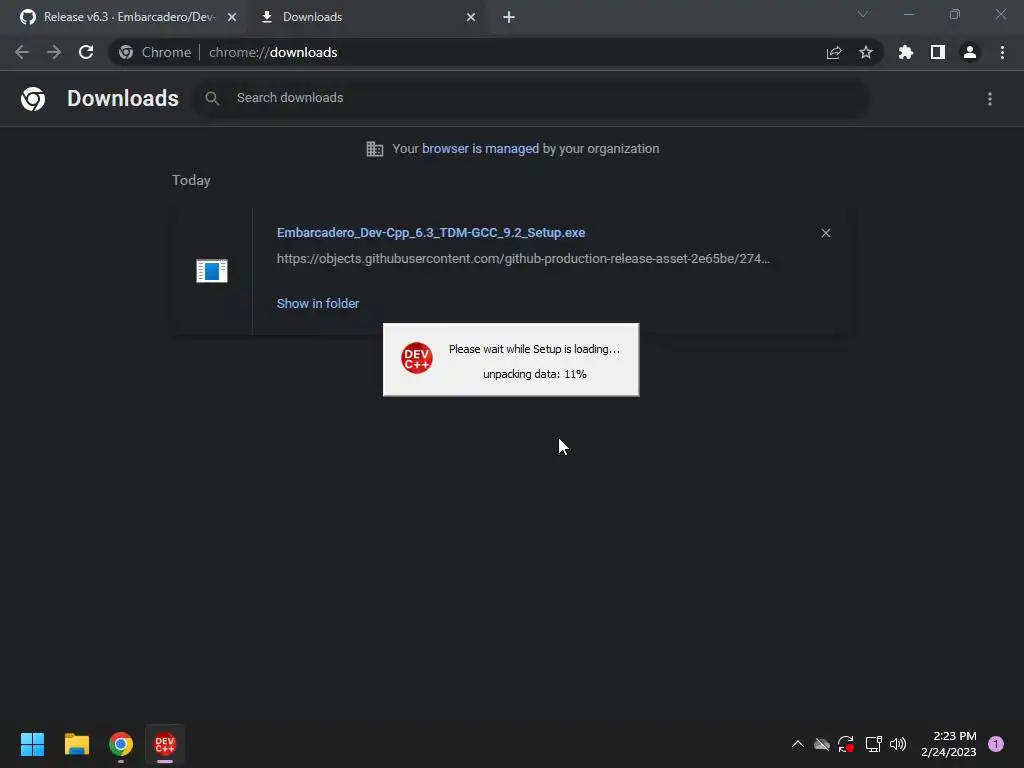Screen dimensions: 1024x768
Task: Open the network tray icon
Action: pyautogui.click(x=873, y=744)
